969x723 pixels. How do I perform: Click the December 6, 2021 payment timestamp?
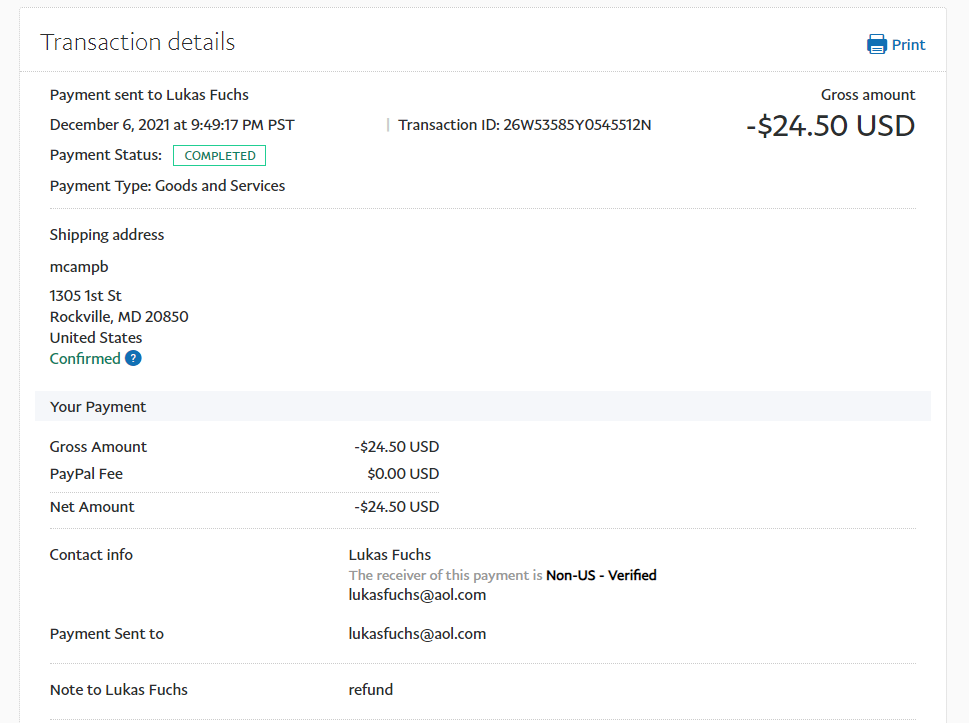pyautogui.click(x=172, y=125)
